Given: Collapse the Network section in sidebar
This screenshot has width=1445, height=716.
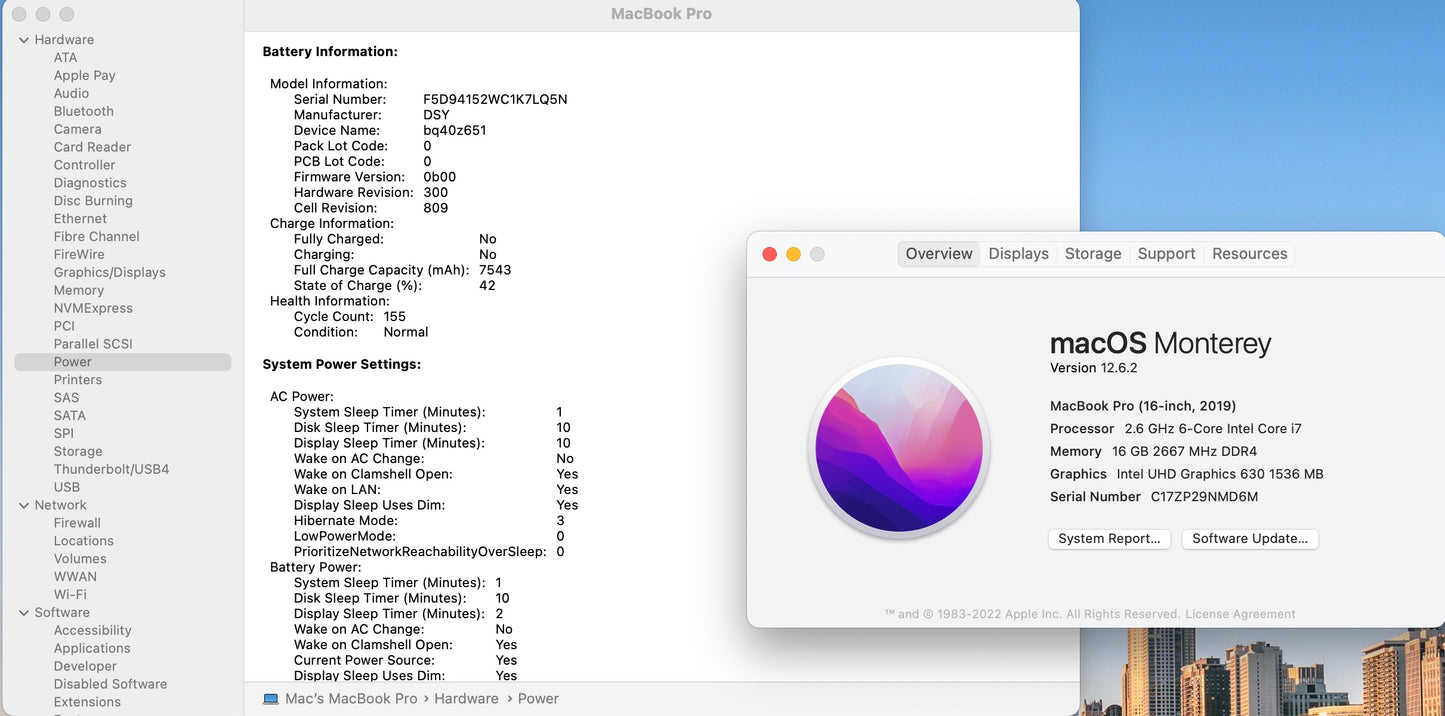Looking at the screenshot, I should [x=24, y=505].
